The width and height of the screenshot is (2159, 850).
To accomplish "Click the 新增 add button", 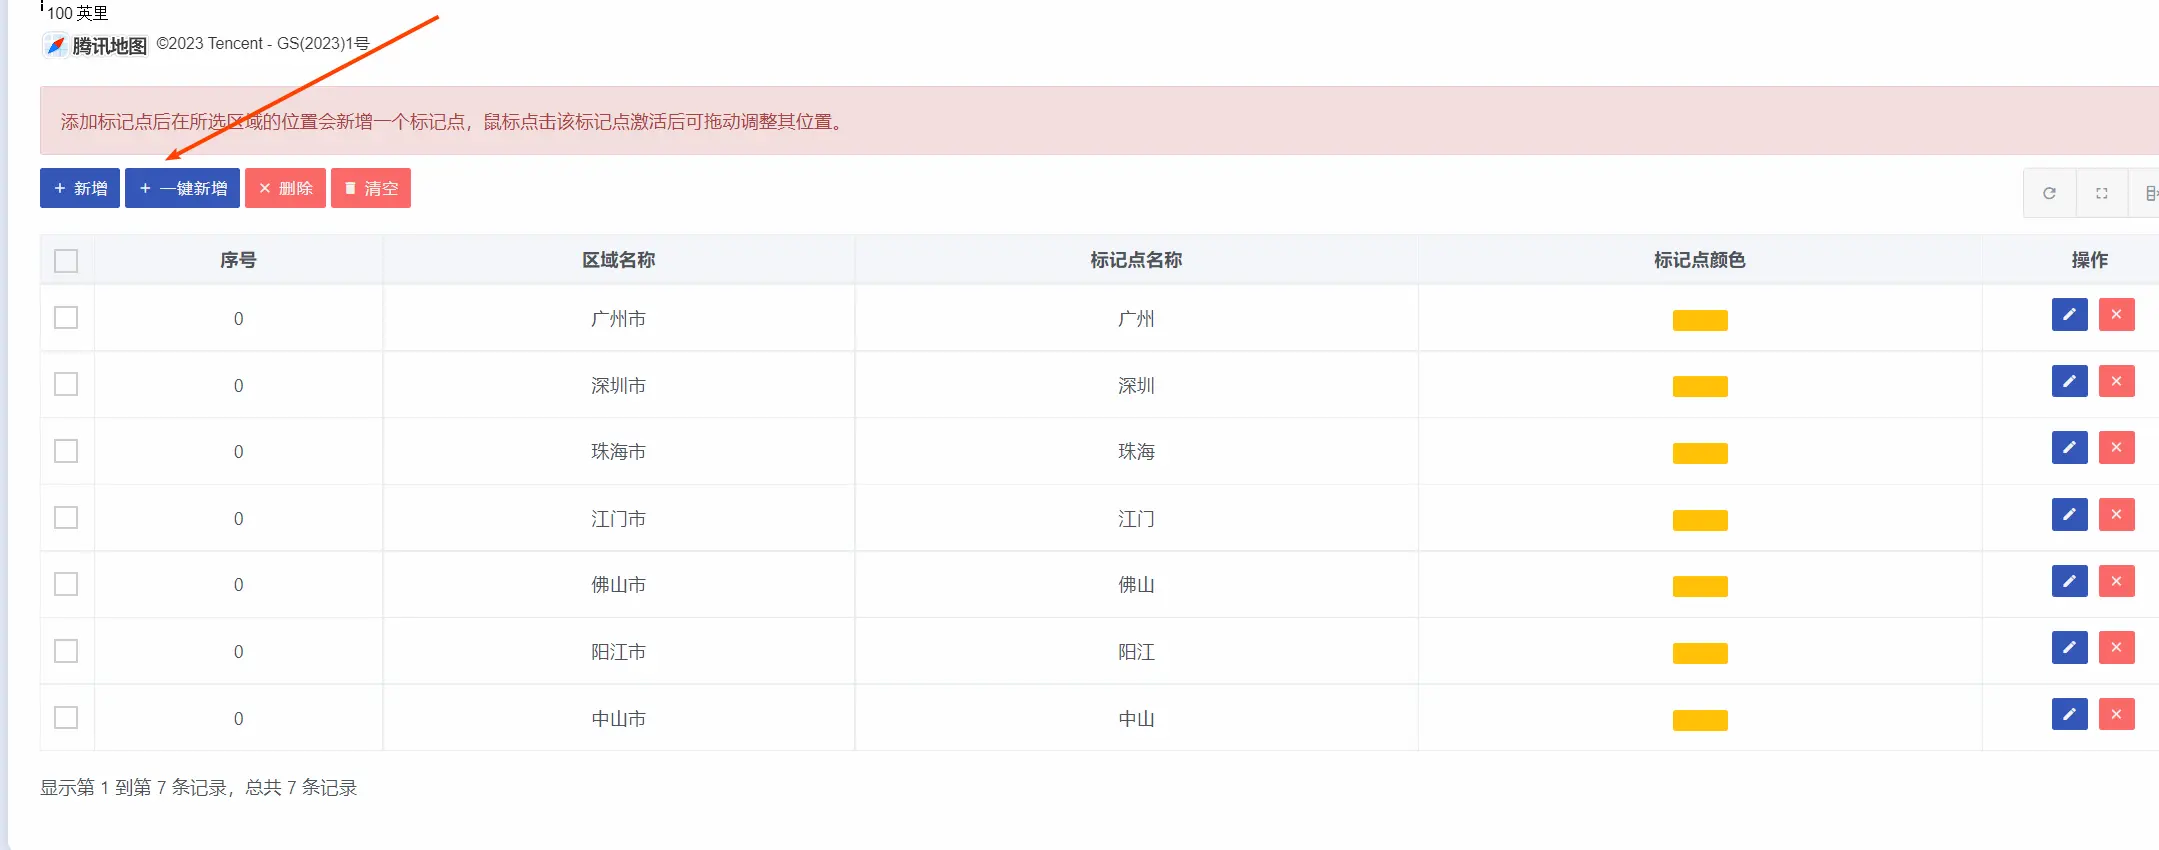I will click(80, 188).
